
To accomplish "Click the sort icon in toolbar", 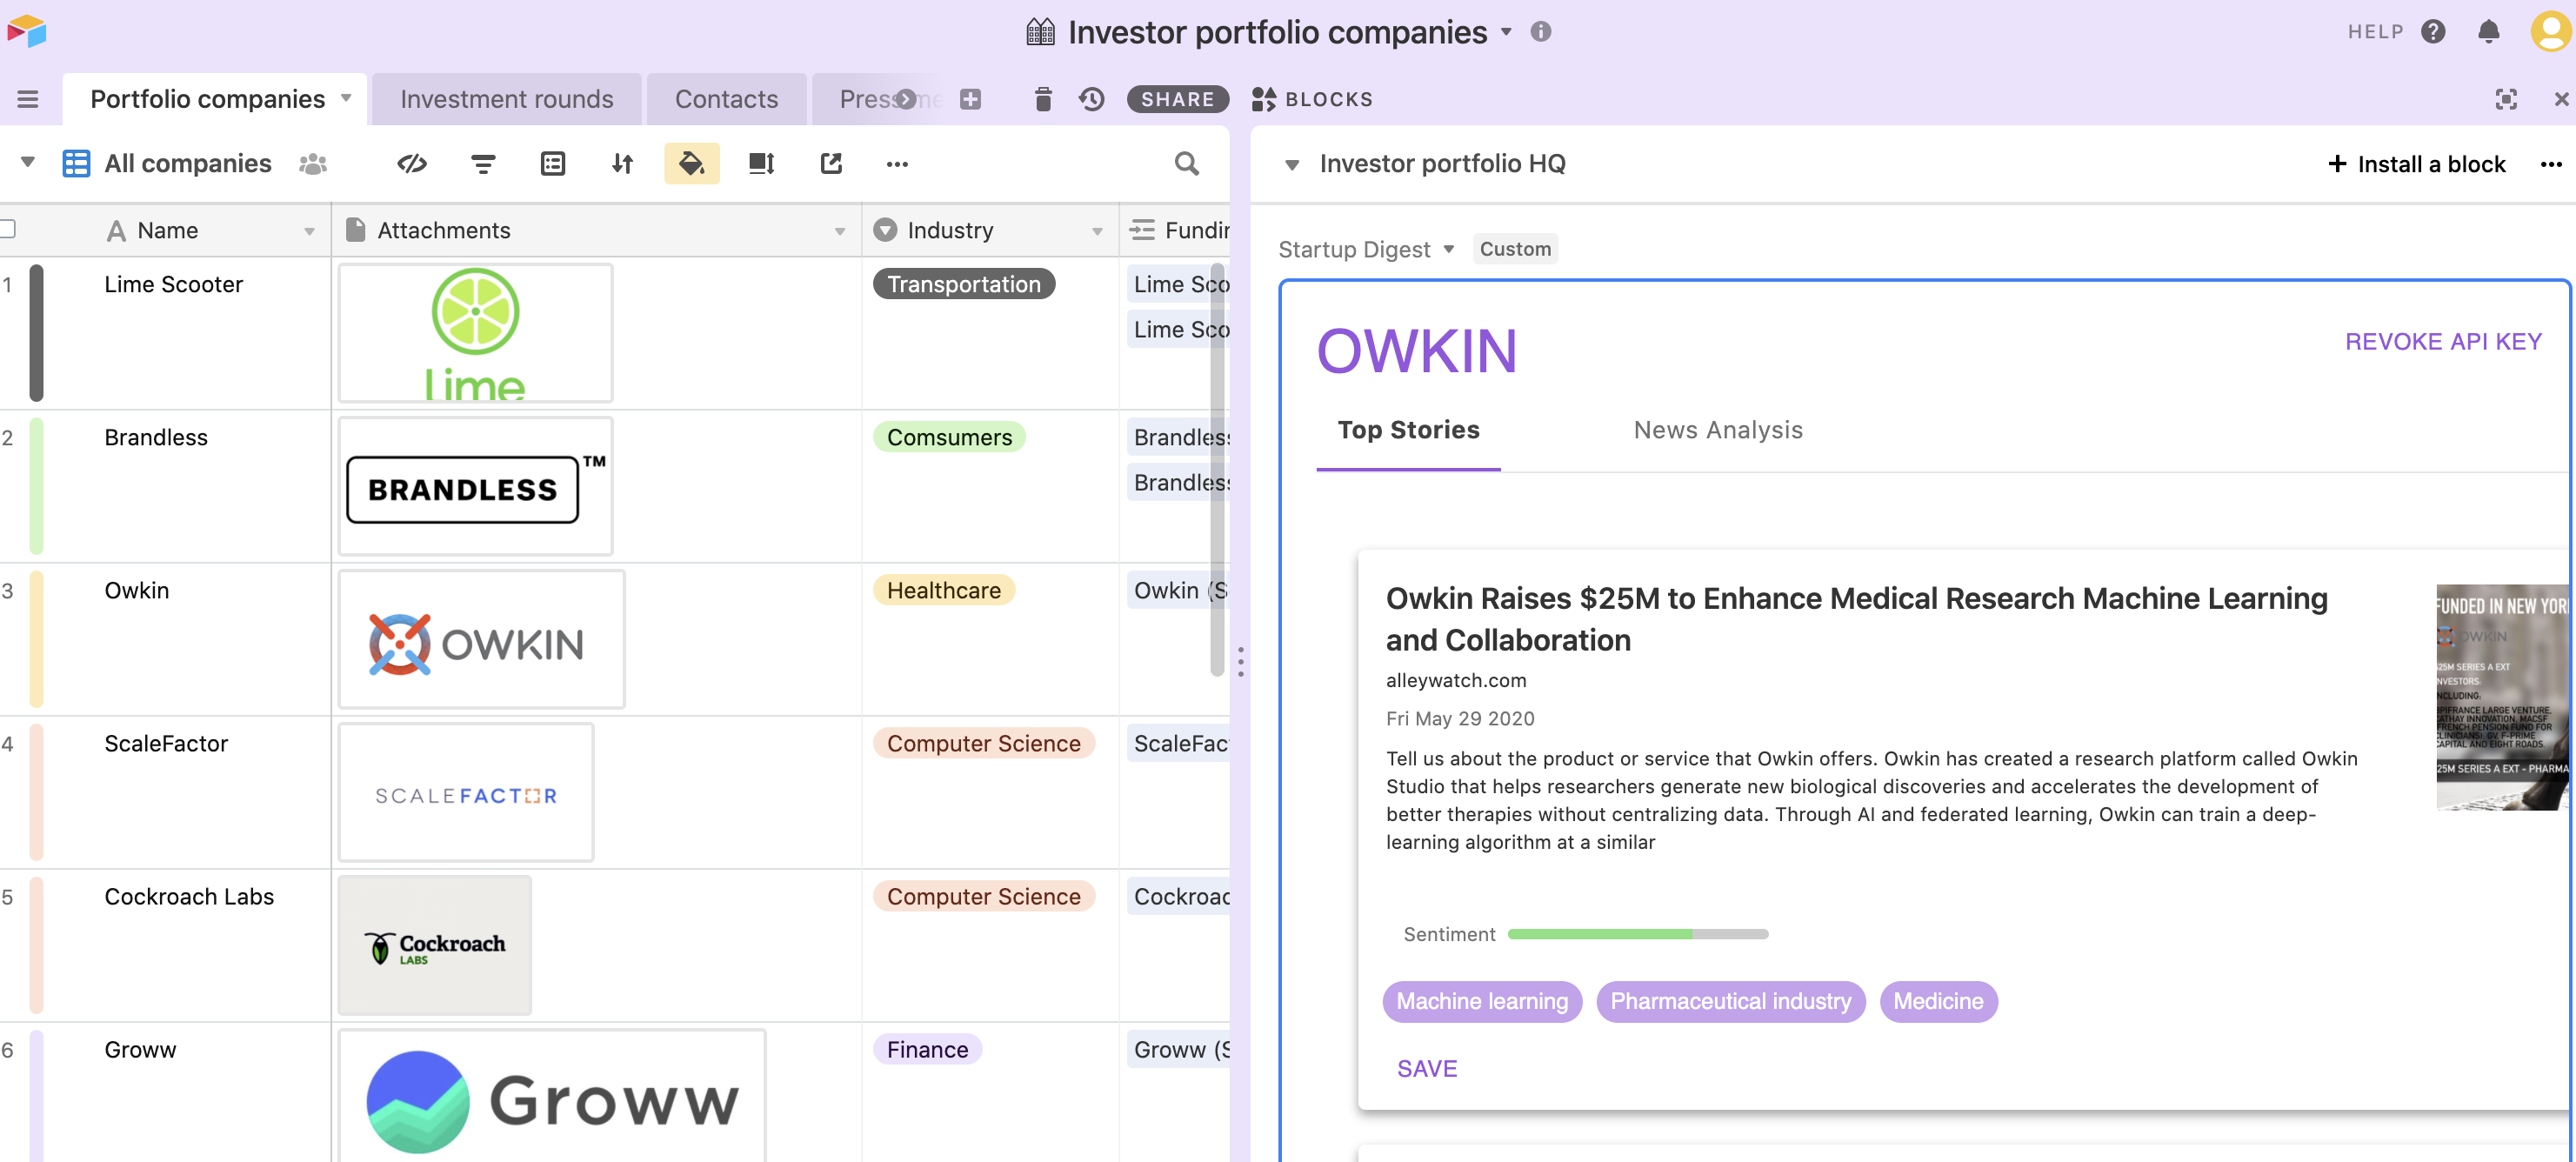I will (x=622, y=163).
